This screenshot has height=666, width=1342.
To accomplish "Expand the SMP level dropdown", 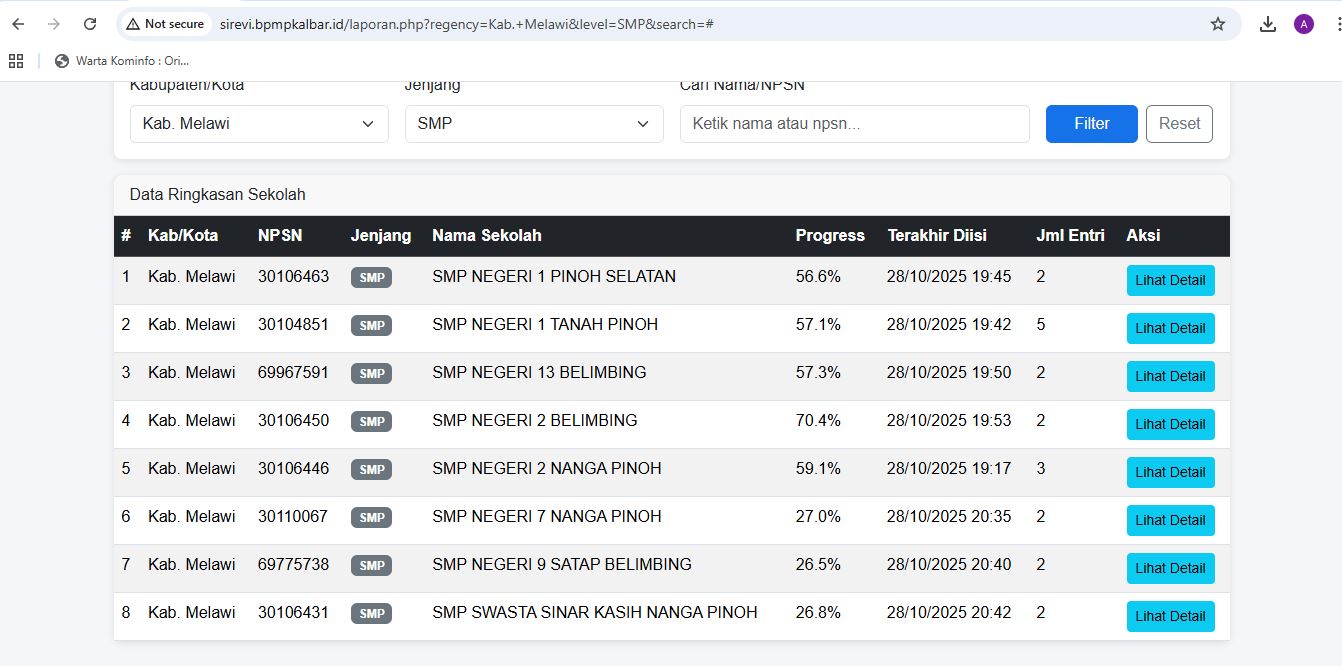I will (x=533, y=124).
